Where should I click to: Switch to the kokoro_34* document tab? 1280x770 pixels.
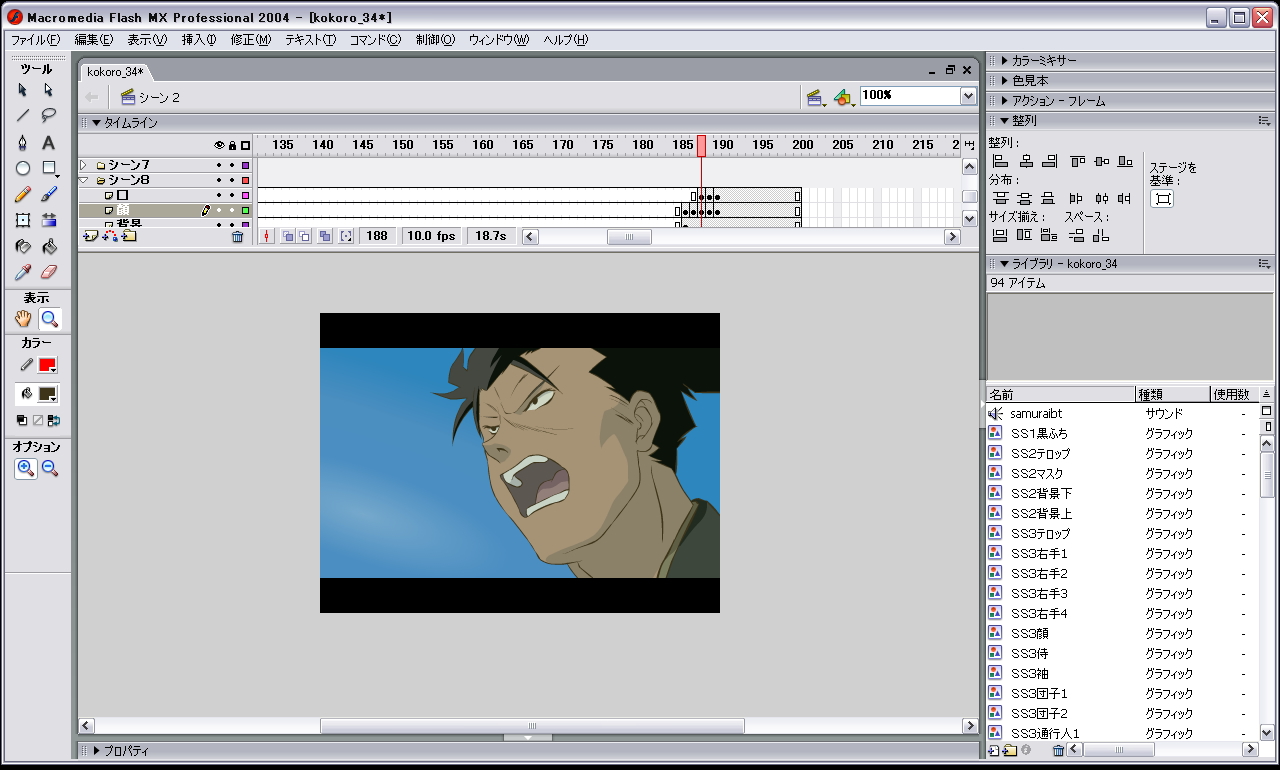click(116, 71)
